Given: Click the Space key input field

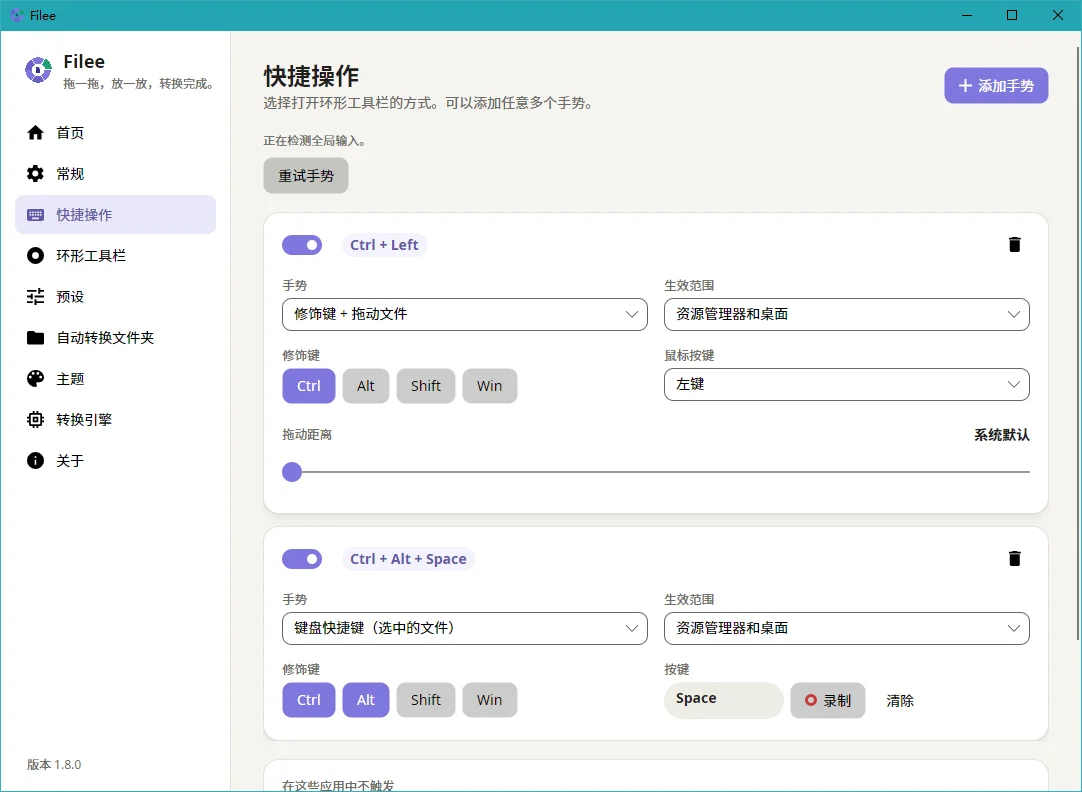Looking at the screenshot, I should 723,700.
